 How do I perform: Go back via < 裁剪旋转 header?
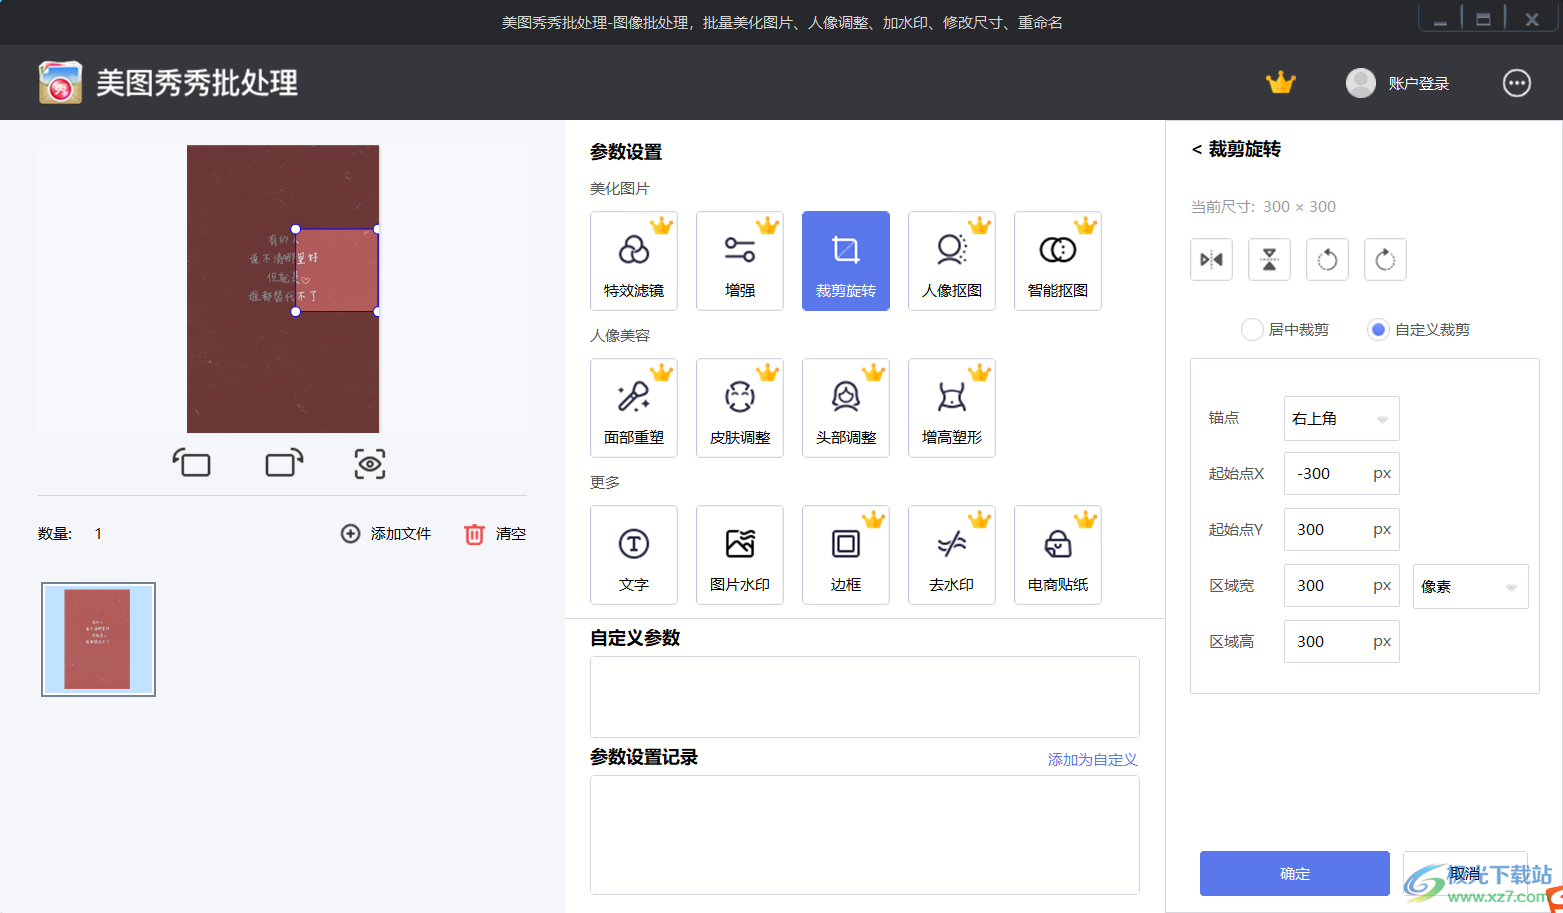point(1236,149)
